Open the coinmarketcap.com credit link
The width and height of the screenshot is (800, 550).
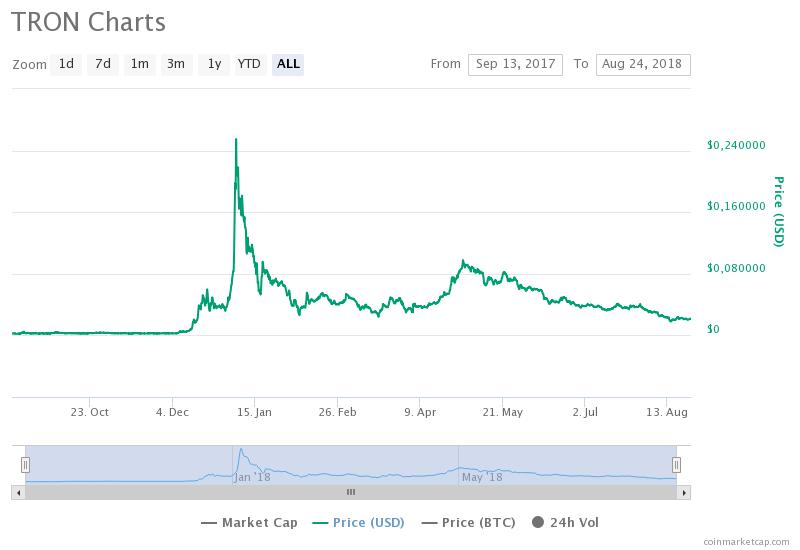[746, 542]
